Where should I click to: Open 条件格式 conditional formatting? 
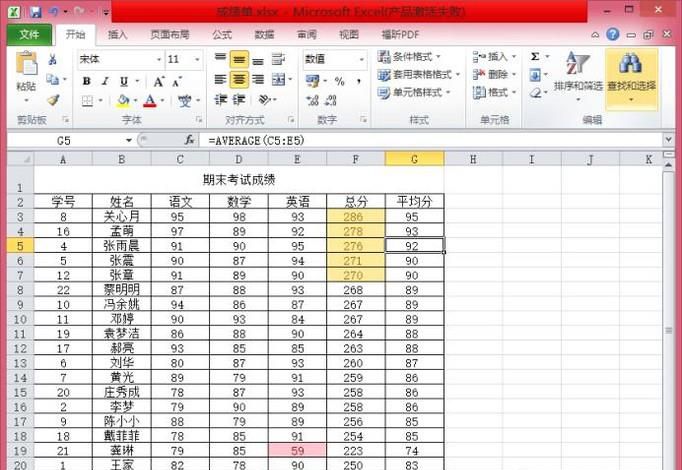[x=409, y=57]
